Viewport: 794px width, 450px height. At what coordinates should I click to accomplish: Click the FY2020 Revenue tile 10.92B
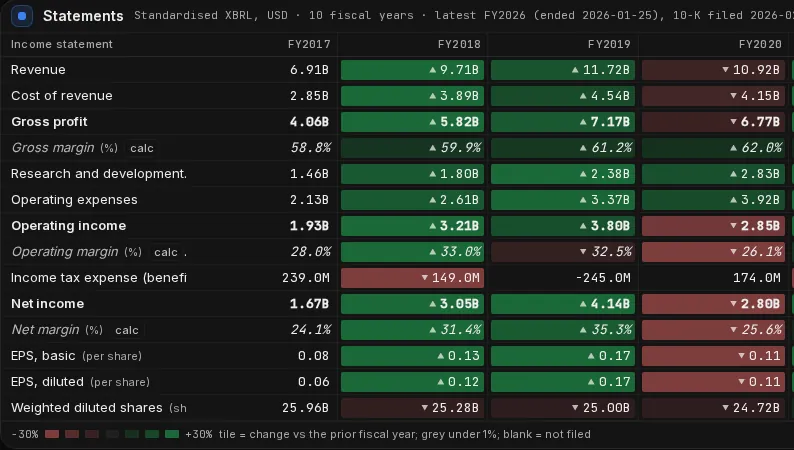713,70
